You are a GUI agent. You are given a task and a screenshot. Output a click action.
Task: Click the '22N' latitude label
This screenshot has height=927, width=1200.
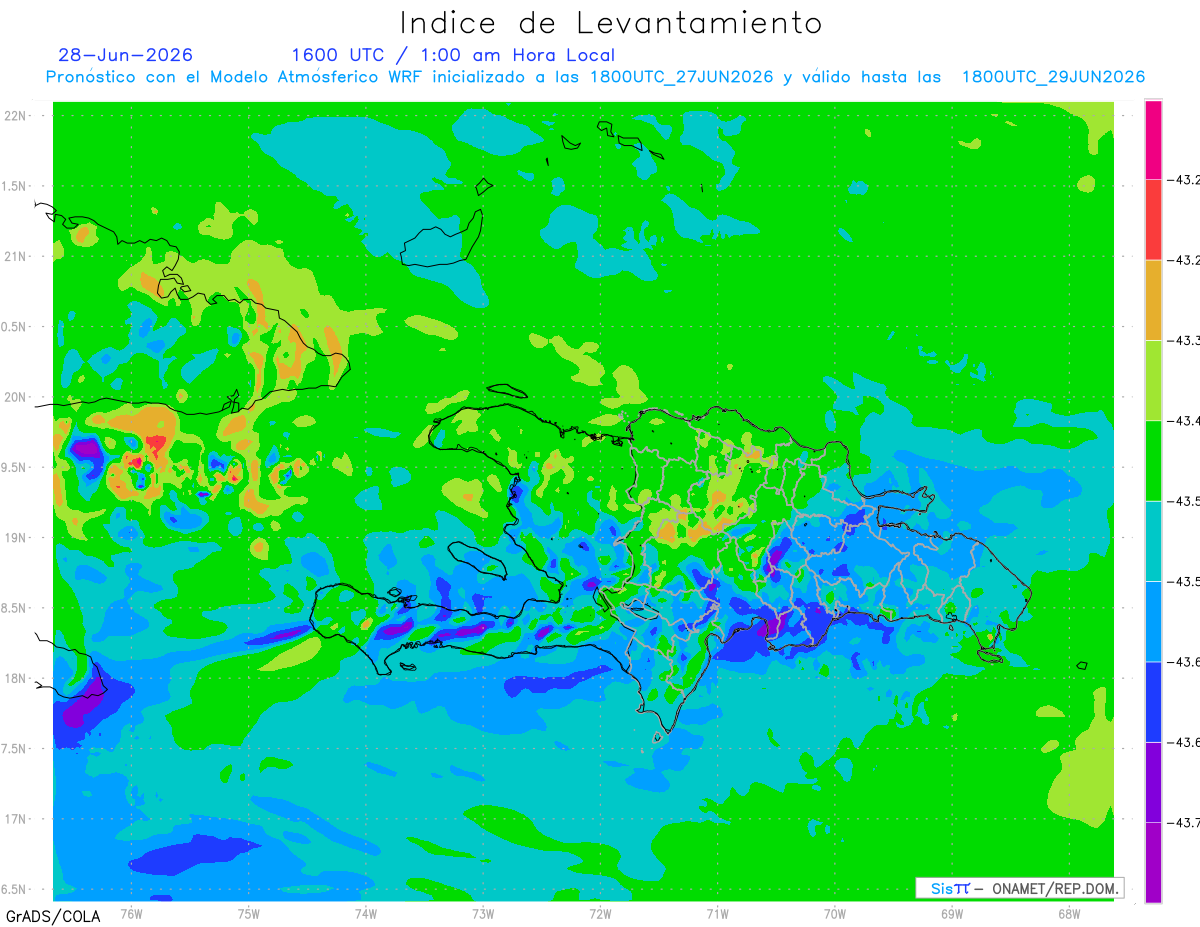pos(16,116)
